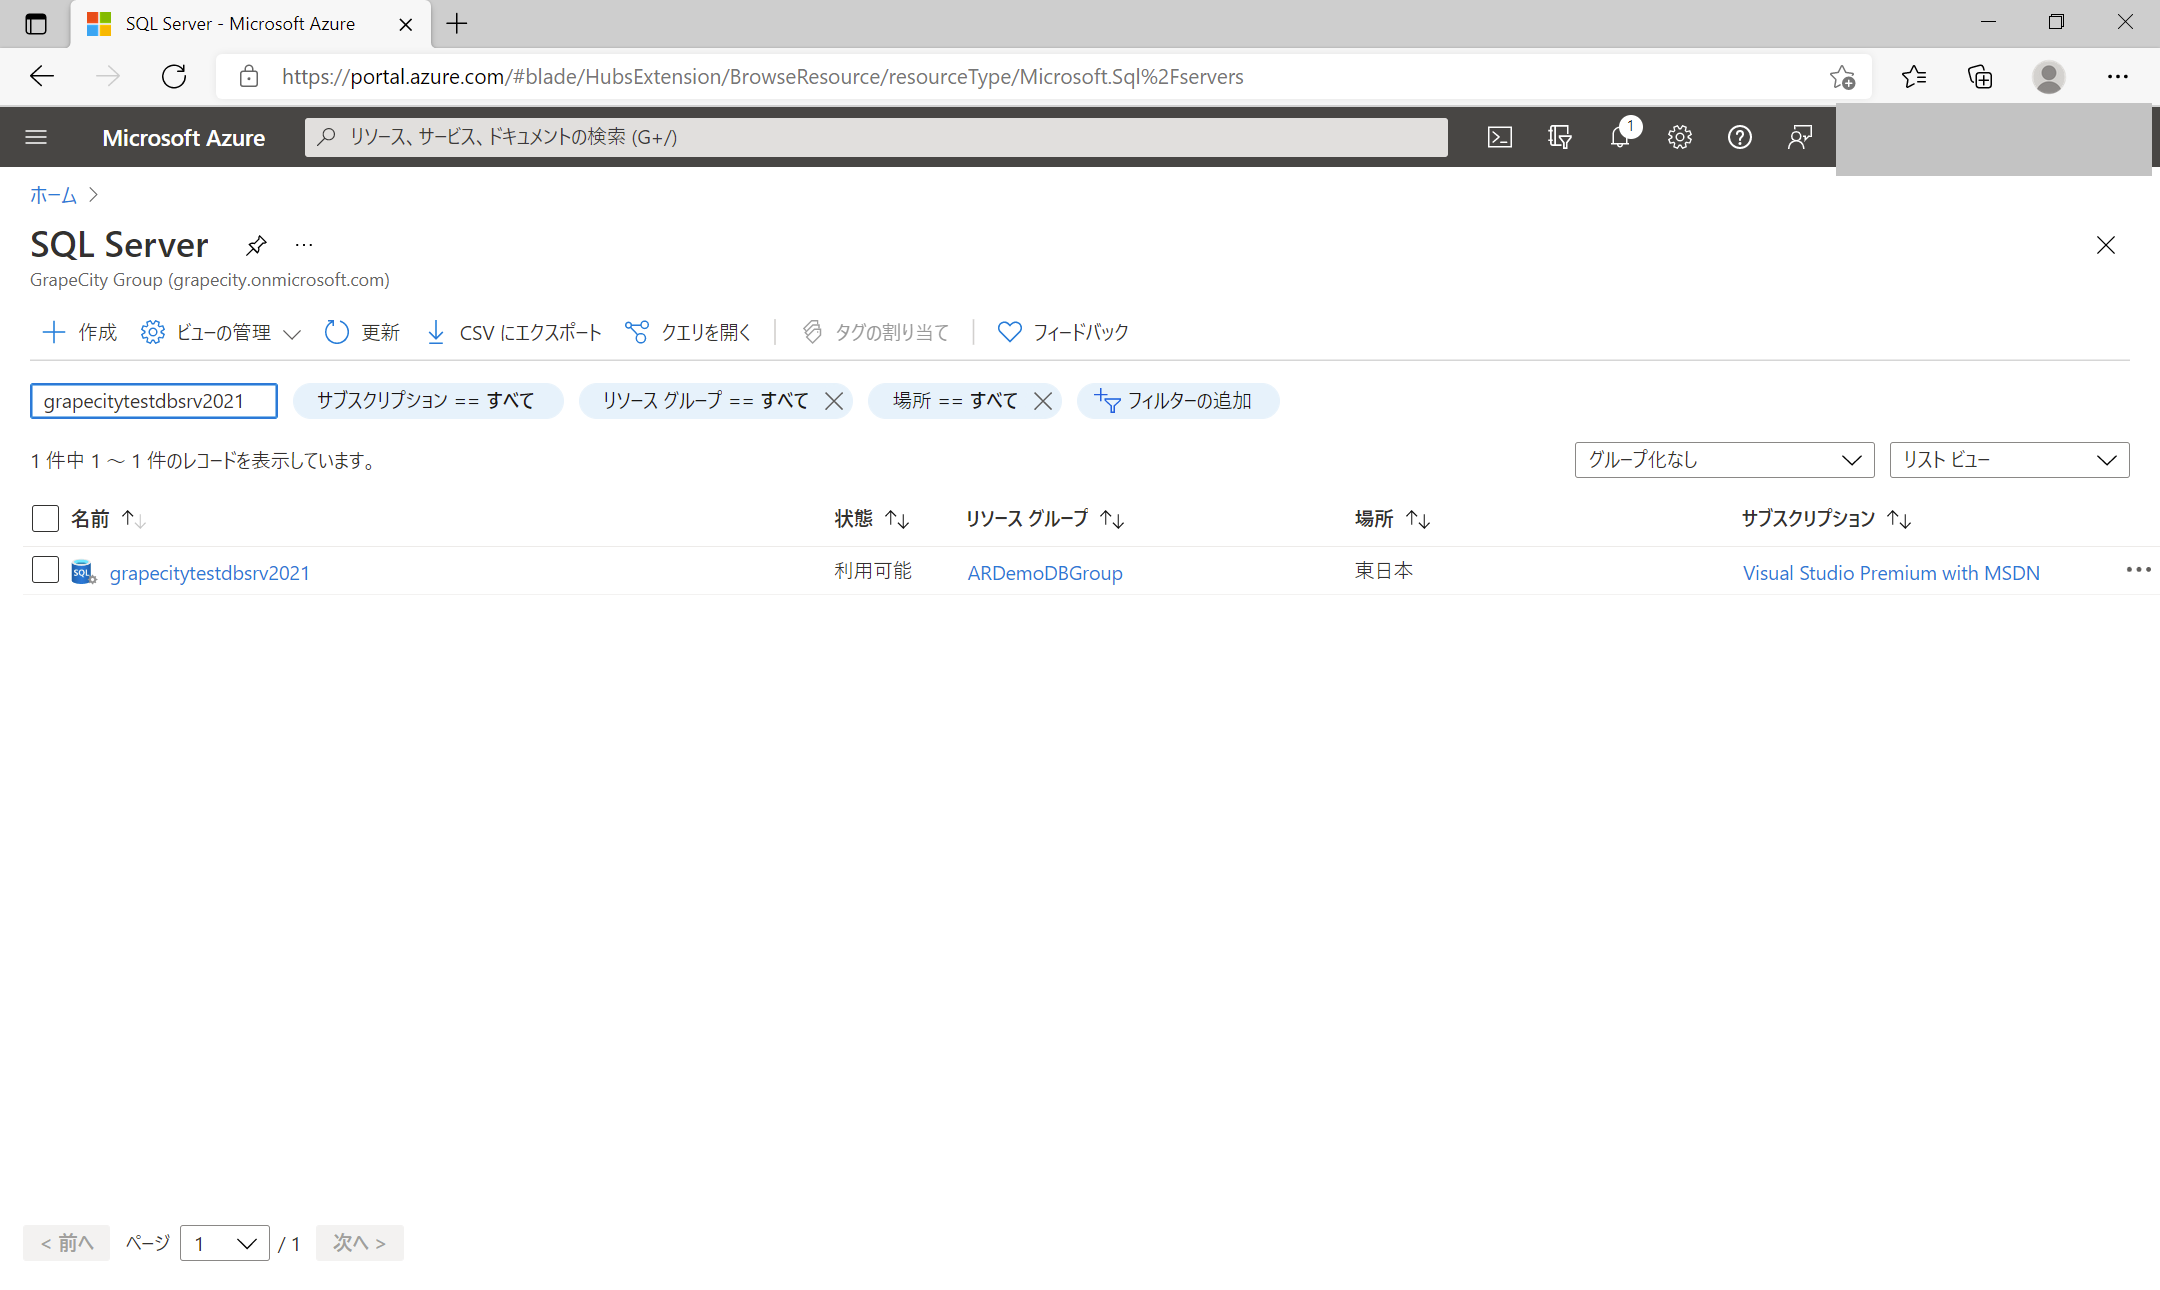
Task: Expand ビューの管理 dropdown
Action: click(x=221, y=332)
